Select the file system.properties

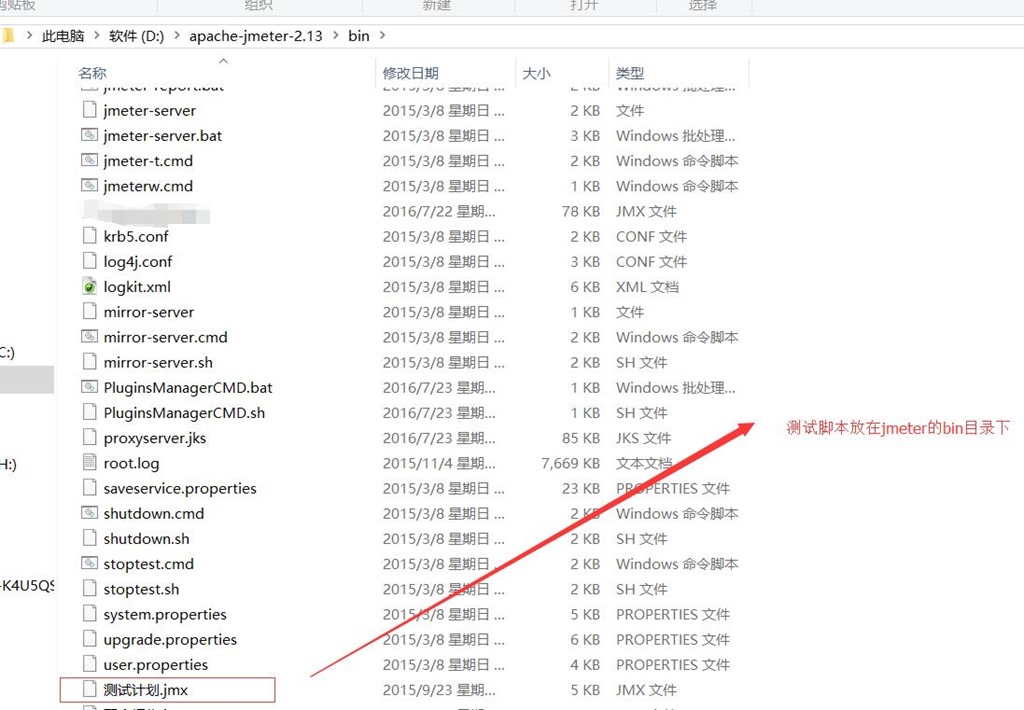tap(165, 615)
